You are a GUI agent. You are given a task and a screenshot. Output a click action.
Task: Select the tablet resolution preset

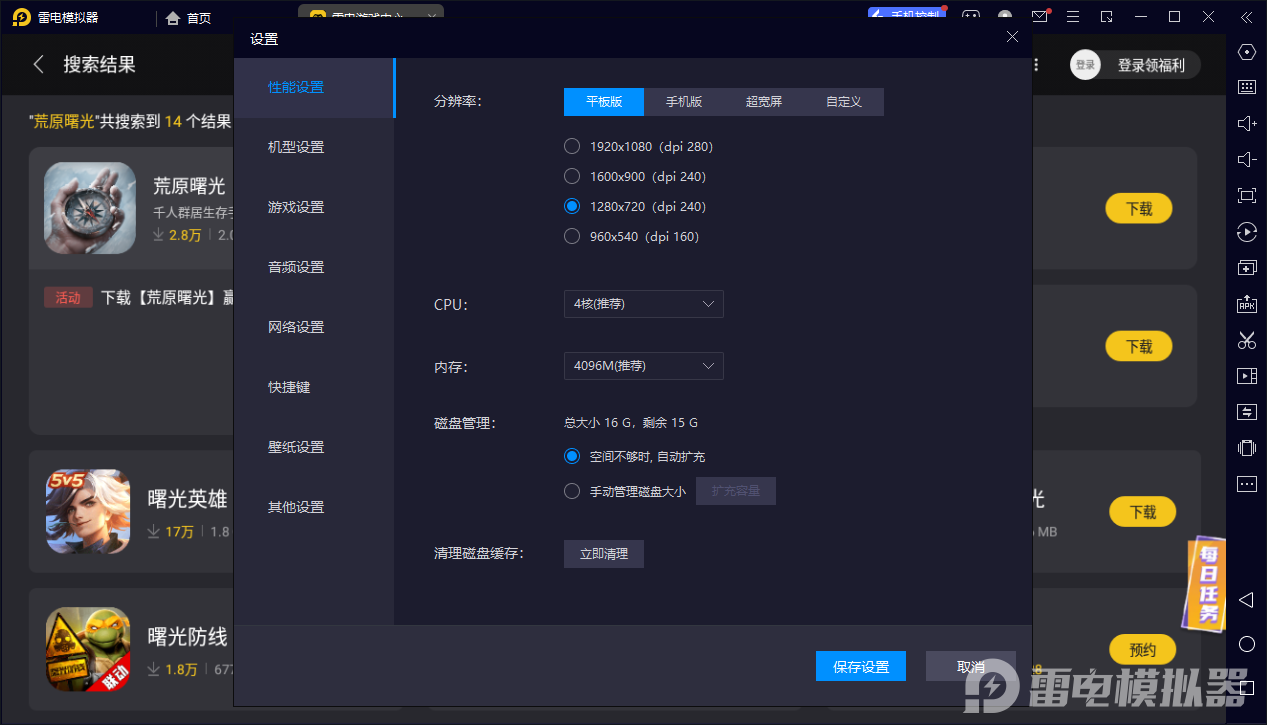click(x=603, y=101)
